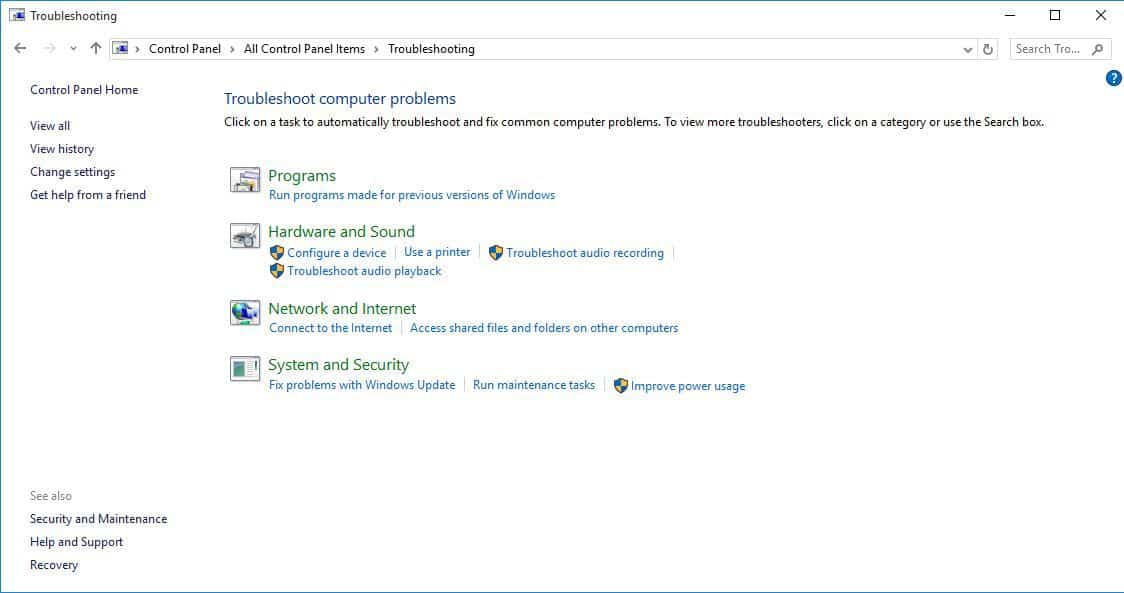
Task: Click inside the Search Troubleshooting box
Action: [x=1045, y=48]
